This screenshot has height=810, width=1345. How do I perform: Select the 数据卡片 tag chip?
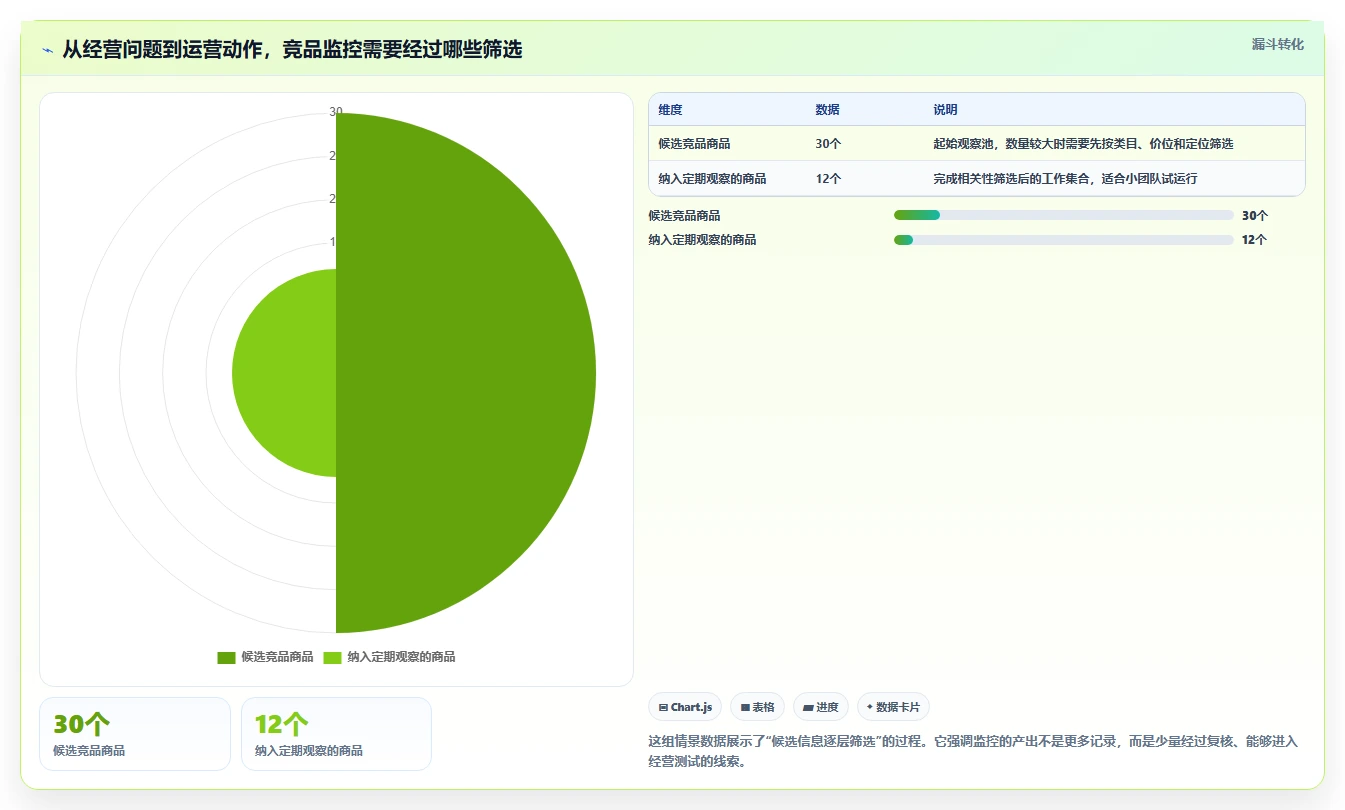pyautogui.click(x=893, y=707)
